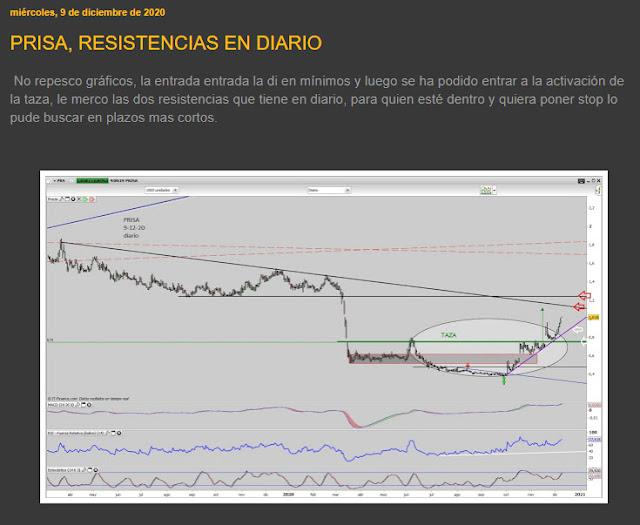Image resolution: width=640 pixels, height=525 pixels.
Task: Click the chart style icon in chart toolbar
Action: click(486, 190)
